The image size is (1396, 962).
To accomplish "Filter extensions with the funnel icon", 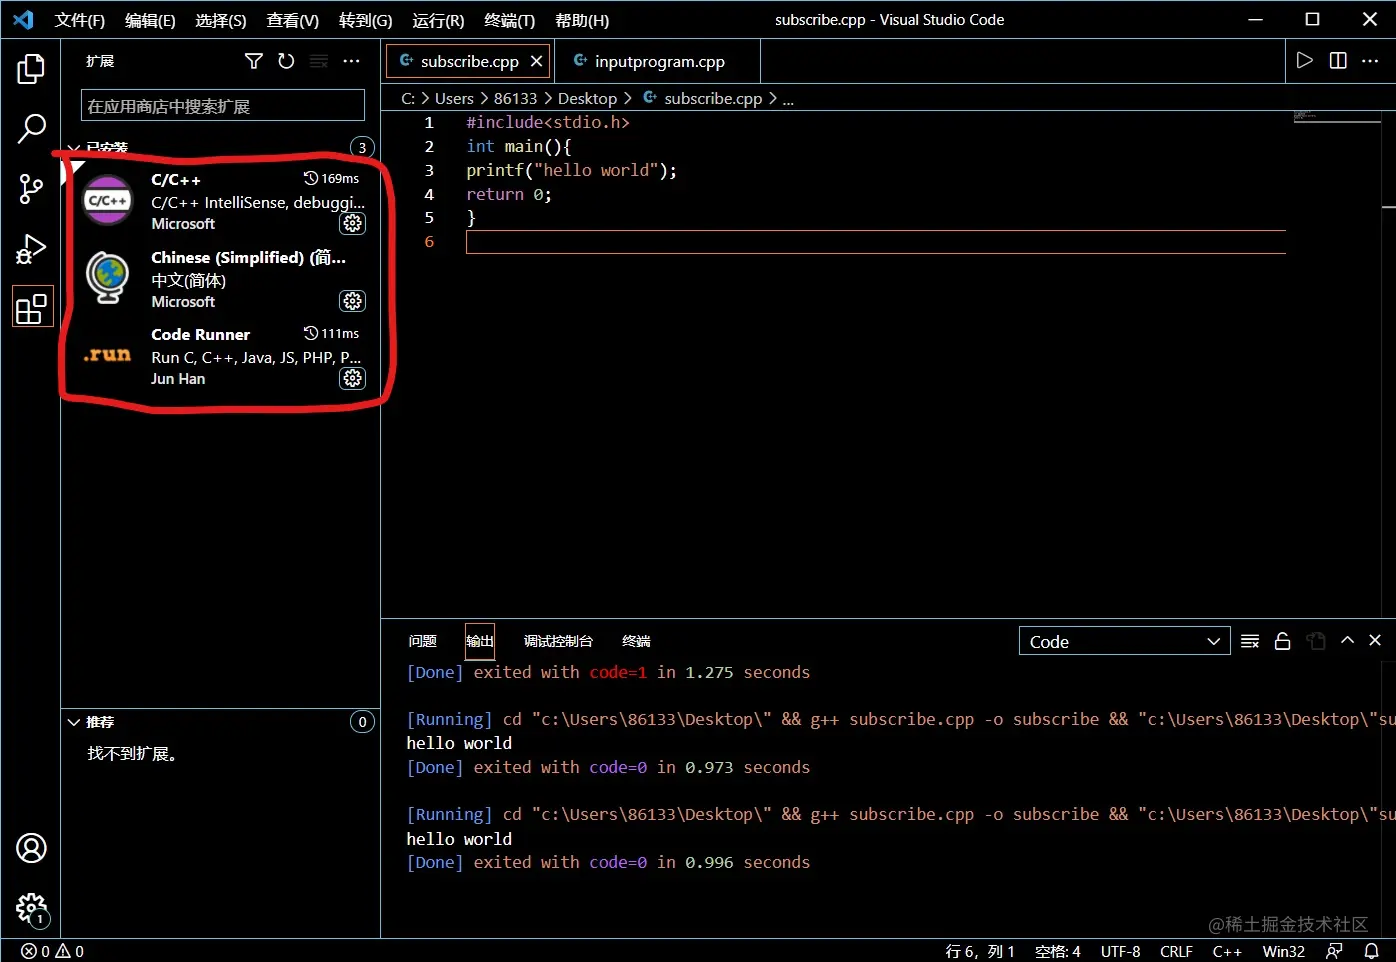I will pyautogui.click(x=254, y=61).
